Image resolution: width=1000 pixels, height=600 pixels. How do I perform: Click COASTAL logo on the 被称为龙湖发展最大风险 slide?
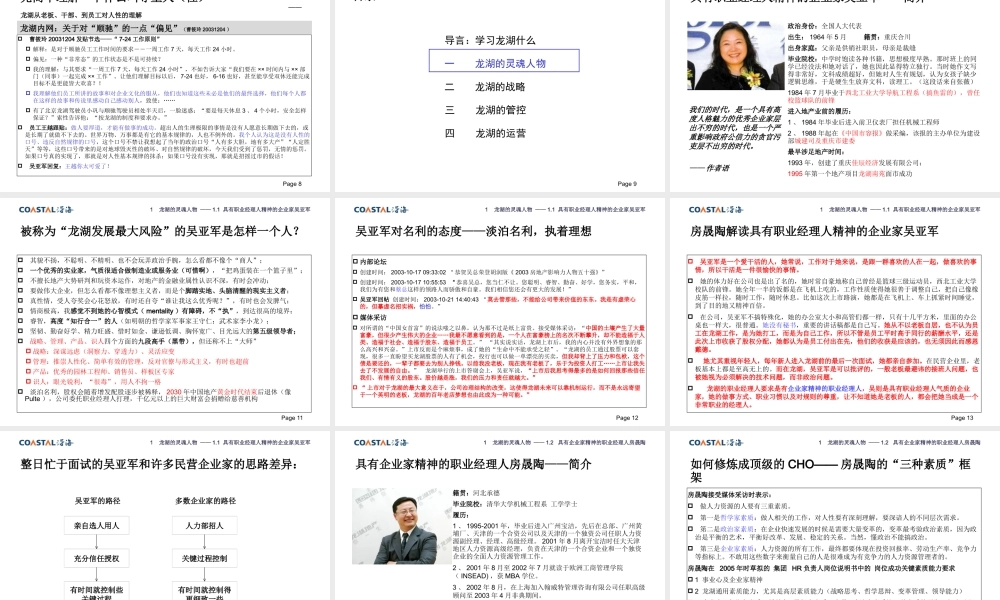[46, 209]
